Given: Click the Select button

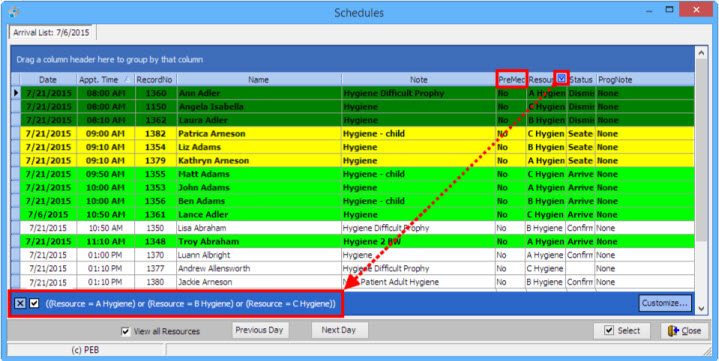Looking at the screenshot, I should [x=622, y=331].
